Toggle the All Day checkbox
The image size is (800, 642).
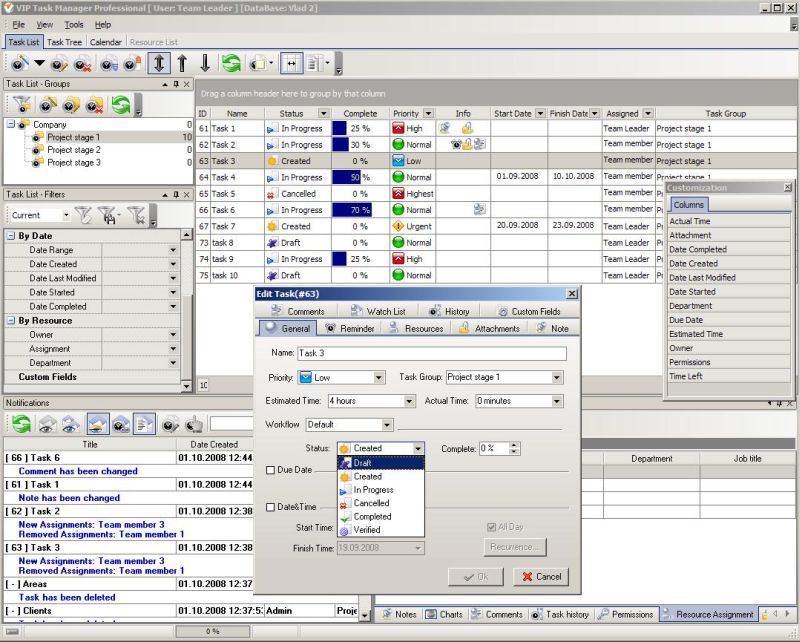[491, 527]
